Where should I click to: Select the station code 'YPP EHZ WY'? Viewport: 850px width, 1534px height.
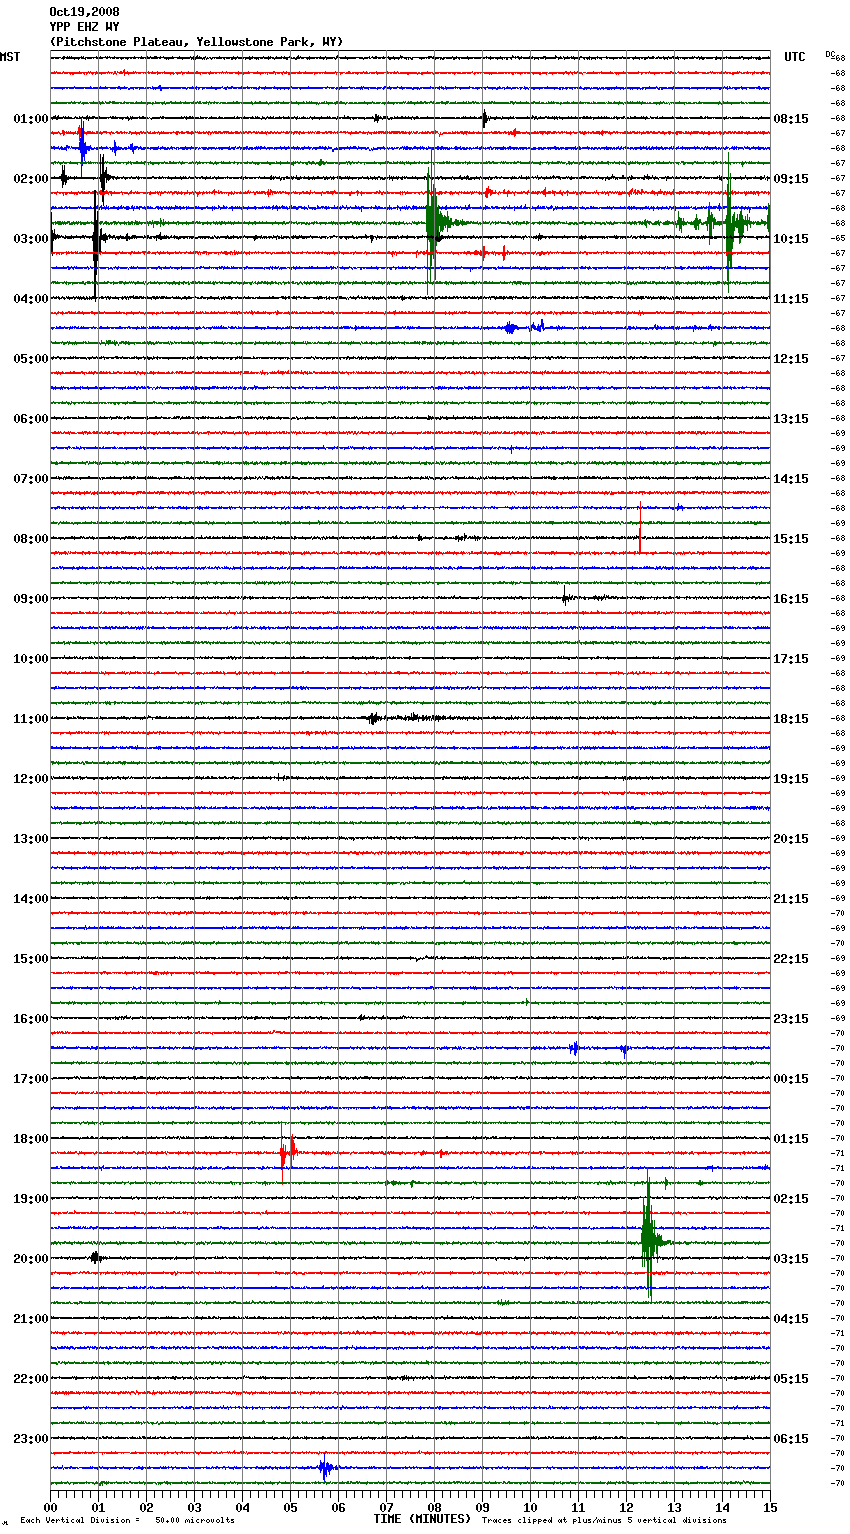click(x=84, y=27)
